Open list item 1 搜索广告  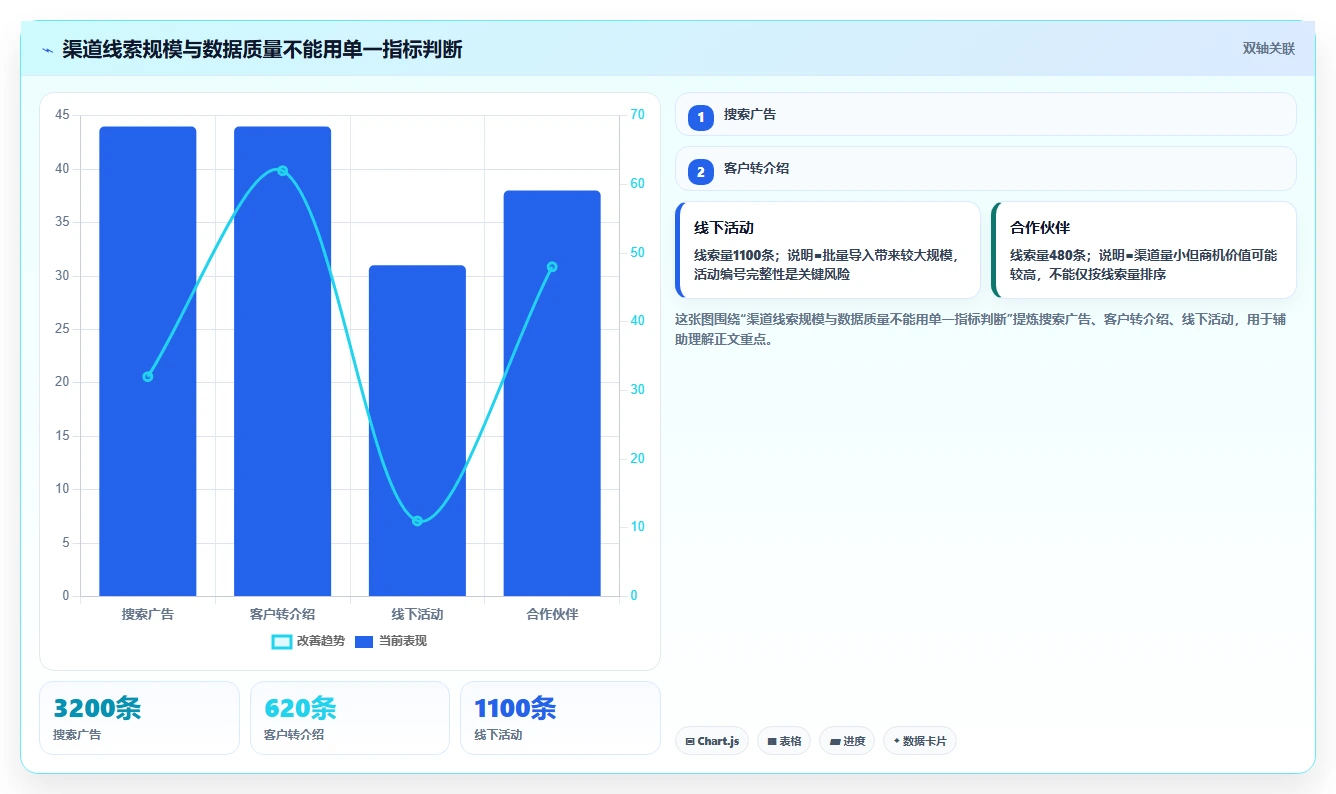tap(985, 114)
